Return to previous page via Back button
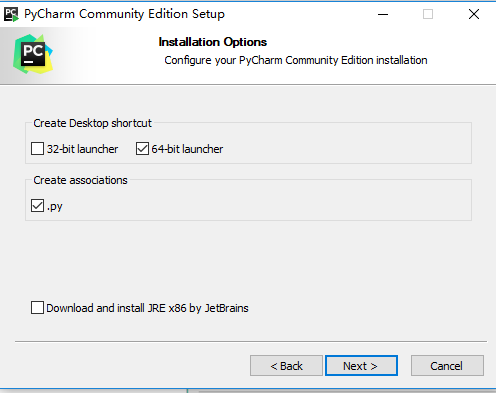Viewport: 496px width, 393px height. [x=286, y=366]
